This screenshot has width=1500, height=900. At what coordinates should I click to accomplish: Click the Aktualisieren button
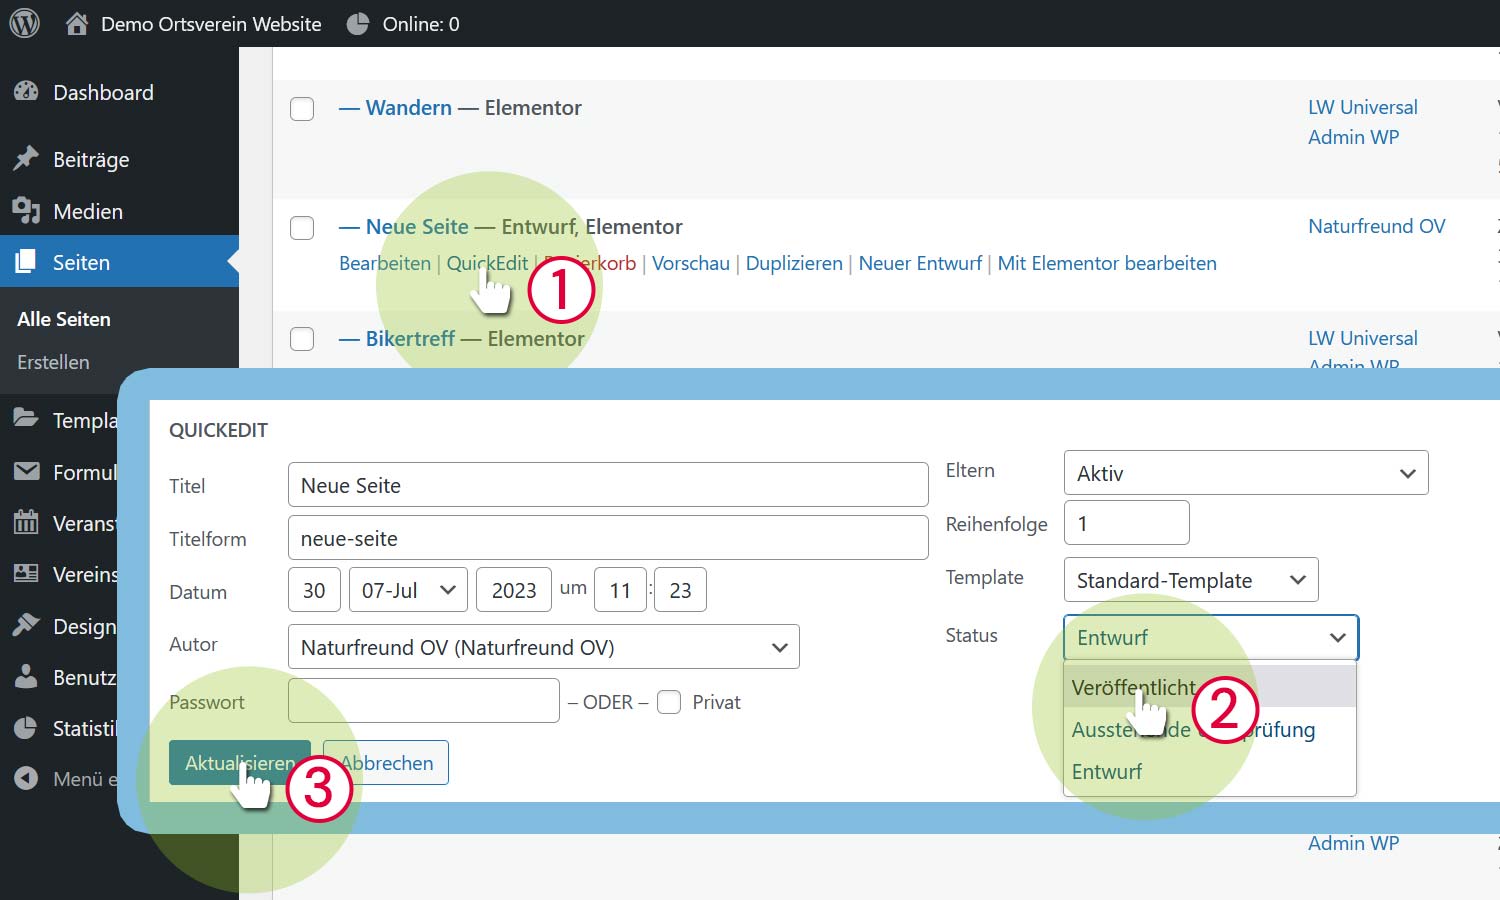240,762
